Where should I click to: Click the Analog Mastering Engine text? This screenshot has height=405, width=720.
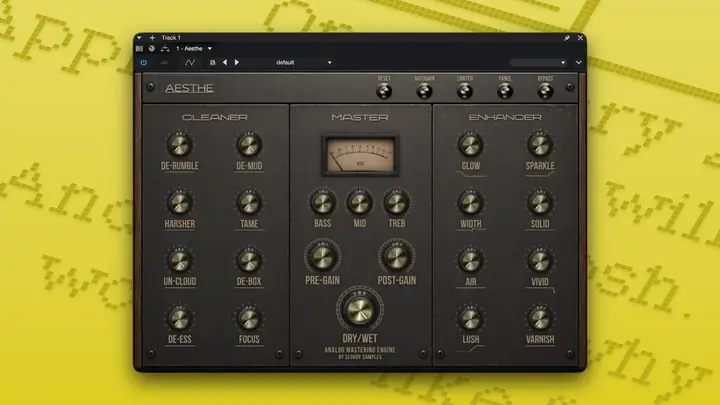click(360, 350)
